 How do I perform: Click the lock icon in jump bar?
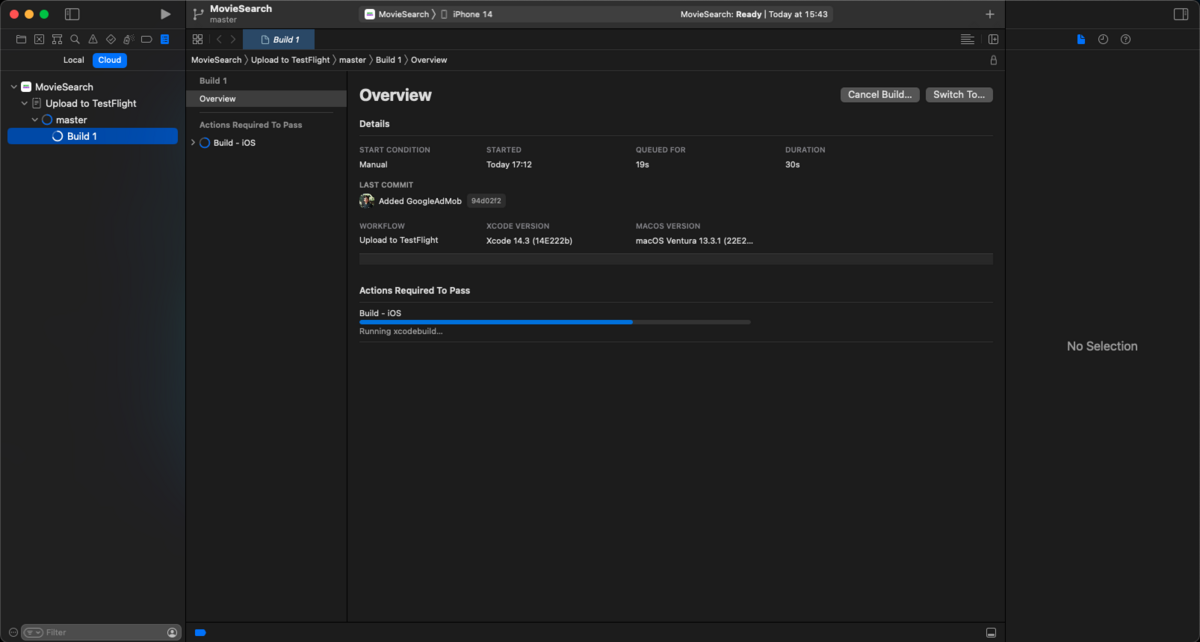993,60
